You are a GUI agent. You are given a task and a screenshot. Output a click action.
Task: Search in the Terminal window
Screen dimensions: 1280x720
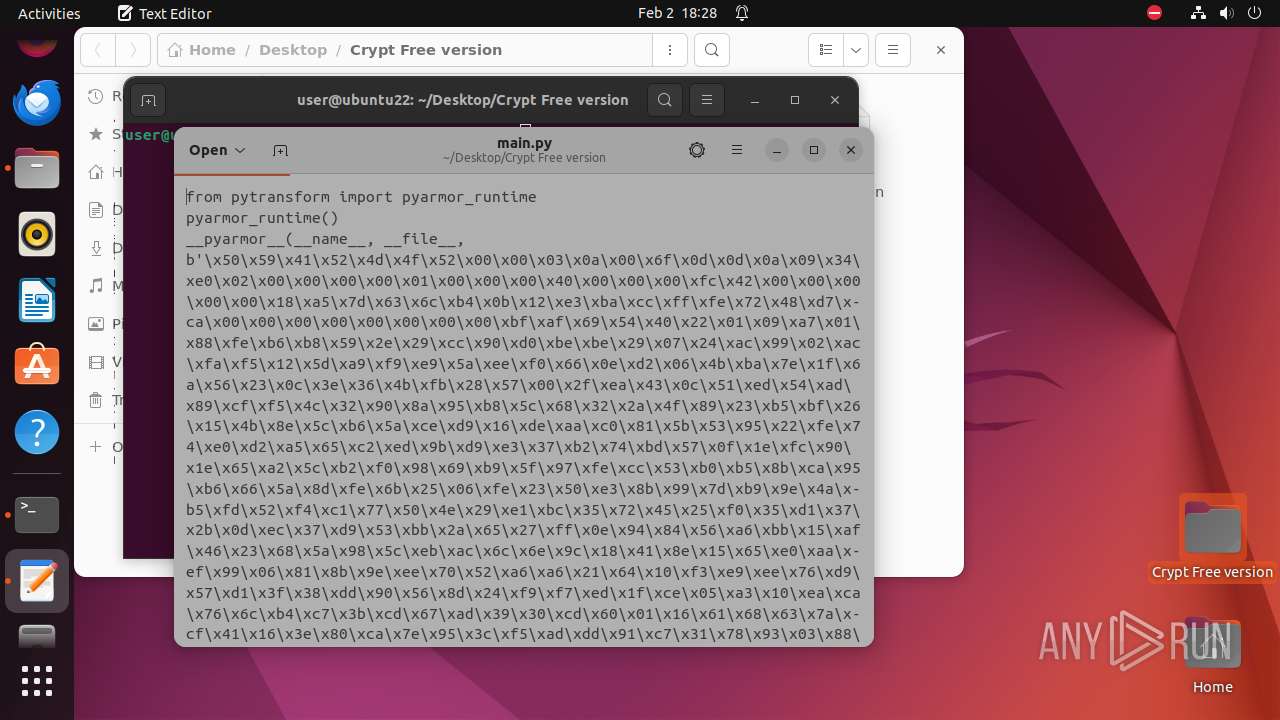(665, 100)
